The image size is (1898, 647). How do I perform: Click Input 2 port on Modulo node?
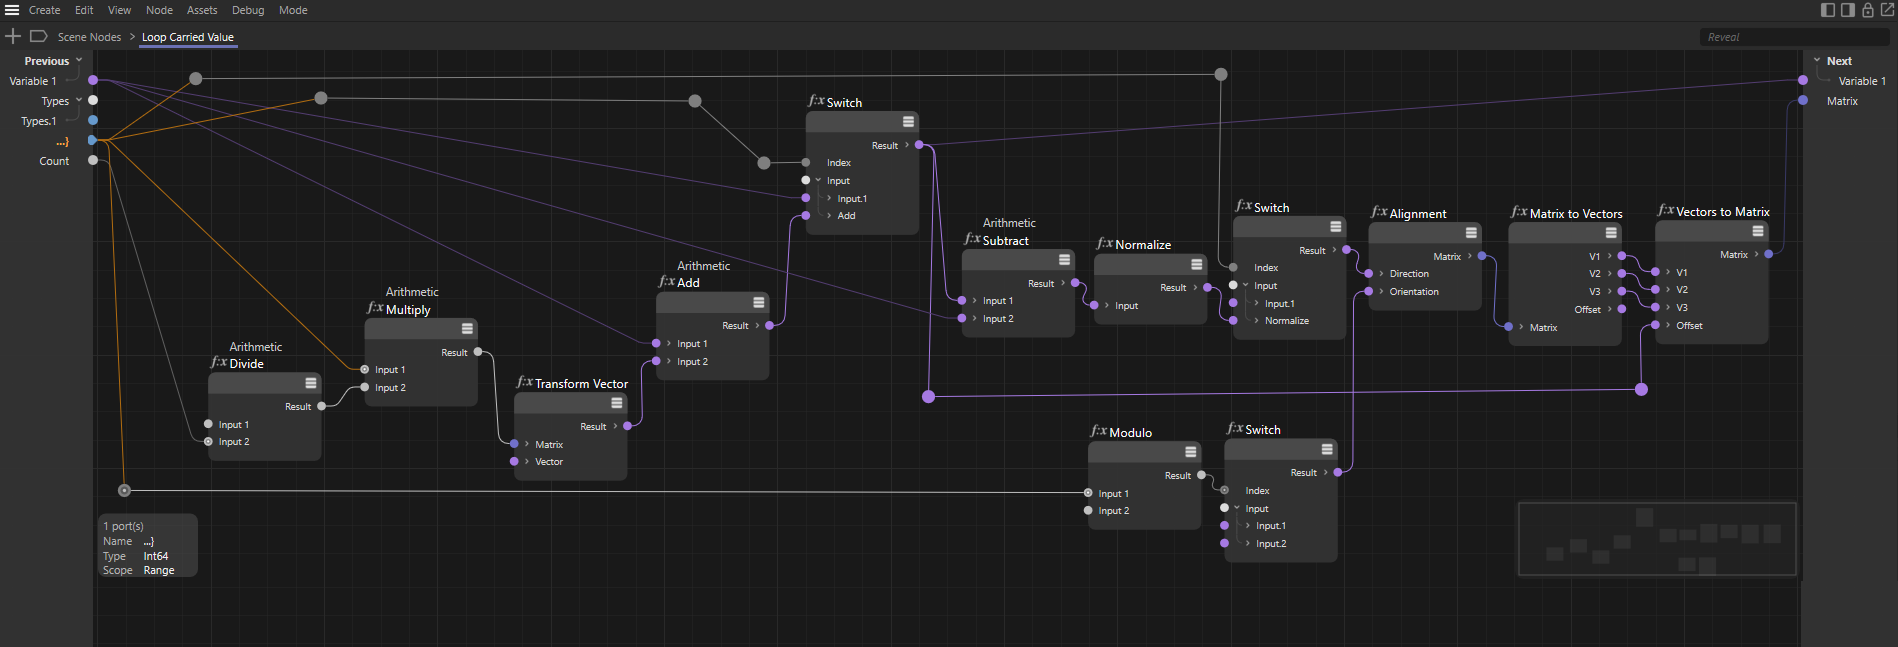1088,510
